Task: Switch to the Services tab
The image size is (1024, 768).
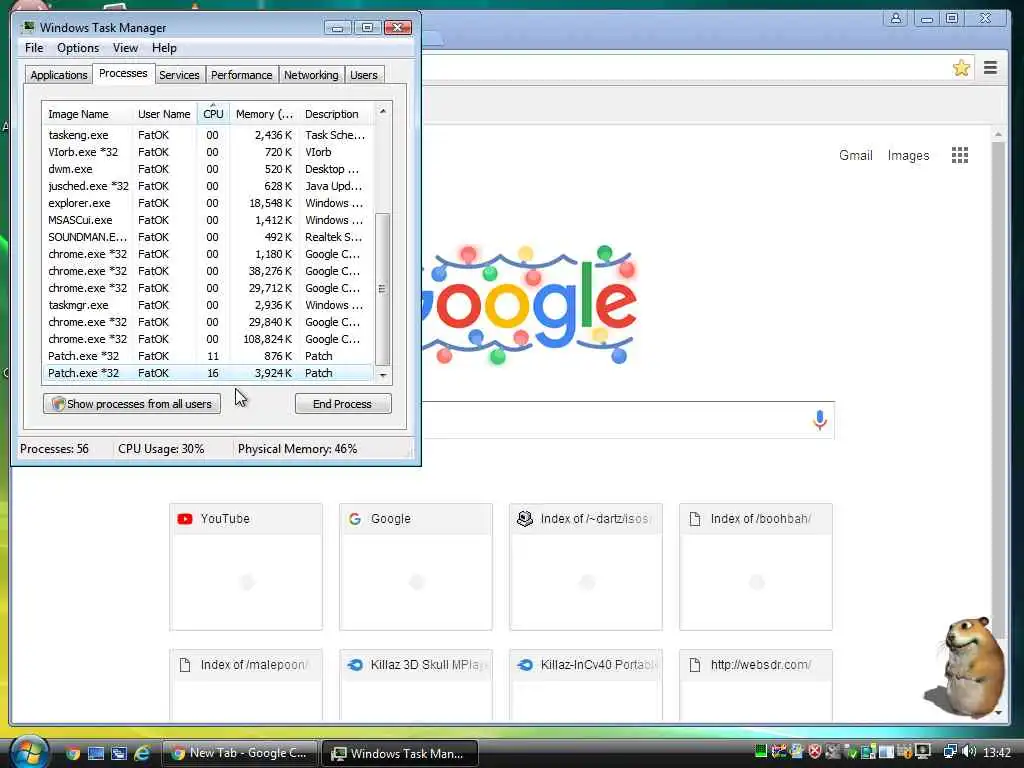Action: click(x=179, y=75)
